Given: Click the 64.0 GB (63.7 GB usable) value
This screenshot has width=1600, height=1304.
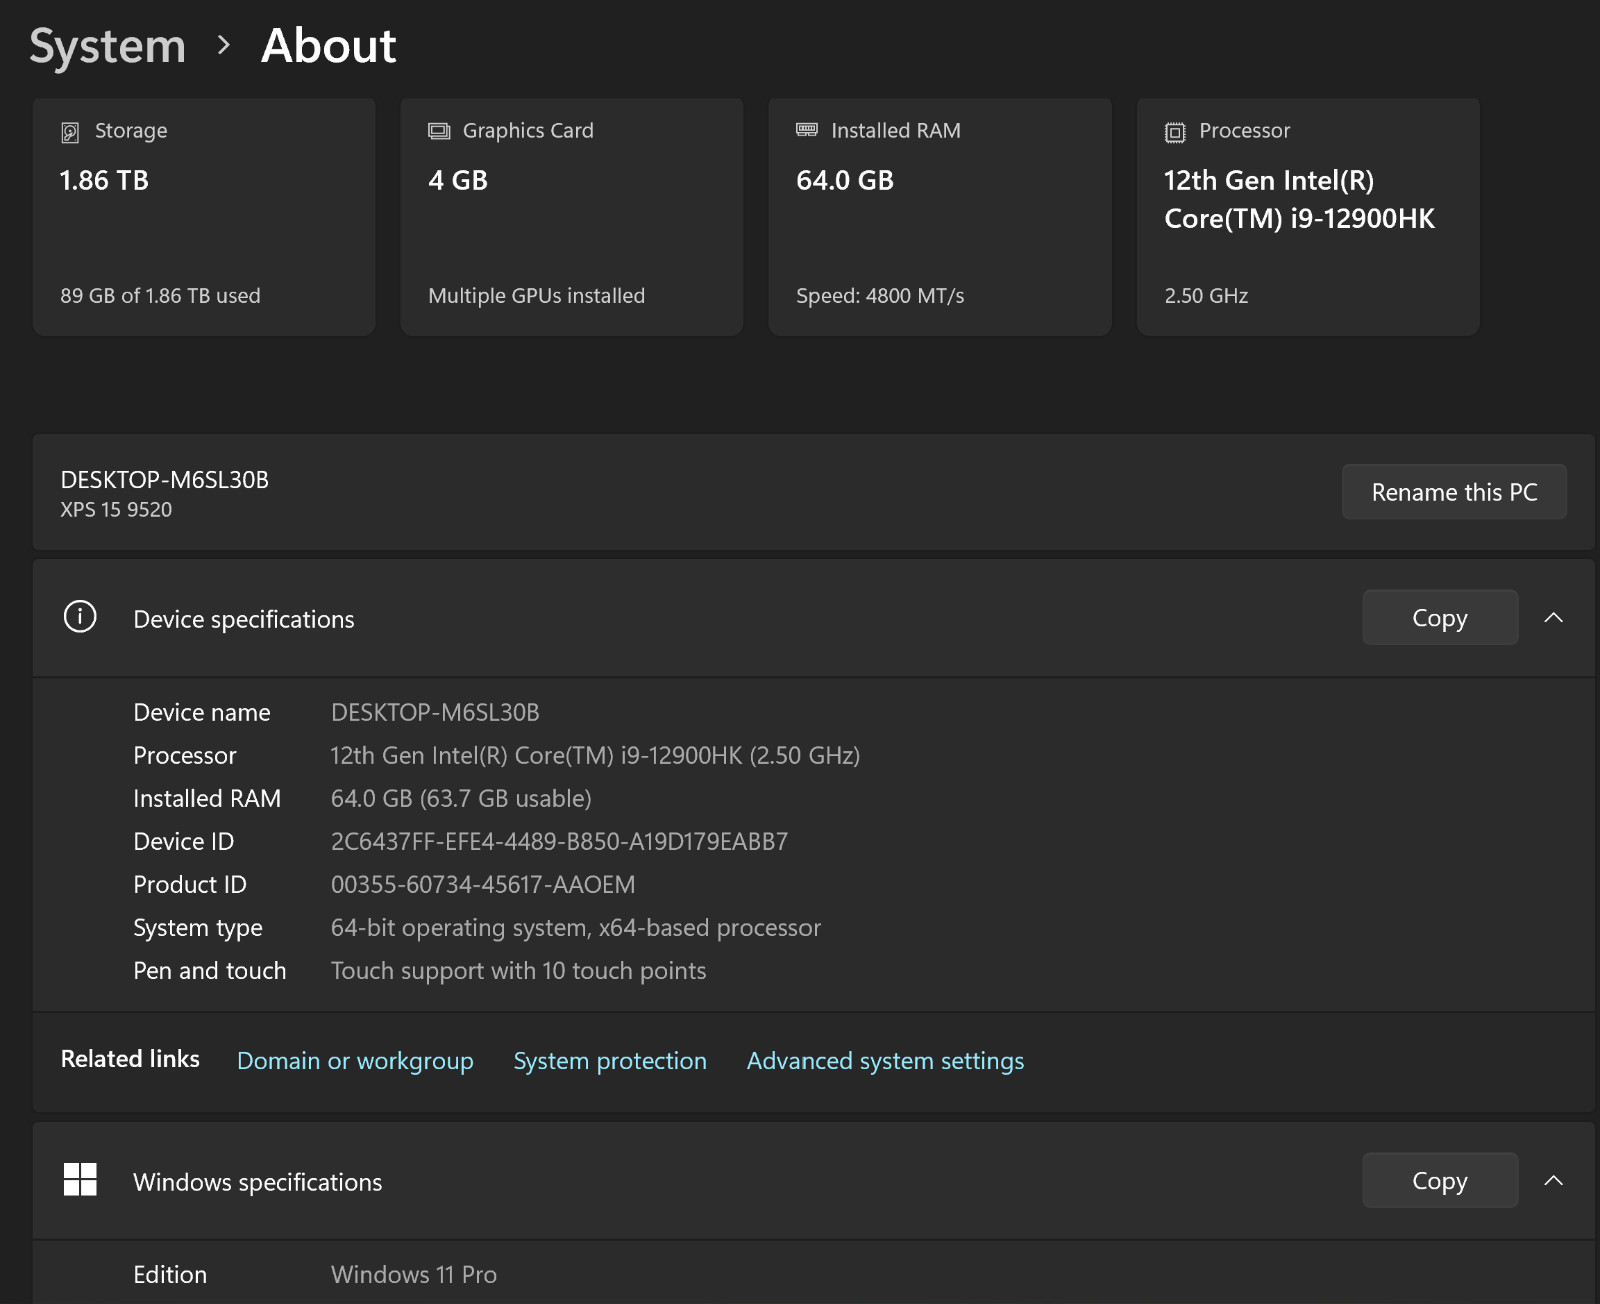Looking at the screenshot, I should click(x=461, y=798).
